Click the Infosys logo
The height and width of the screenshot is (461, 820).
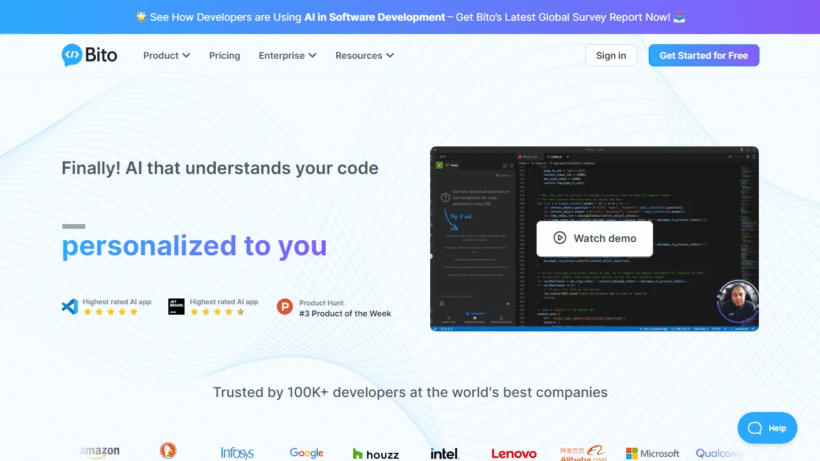[x=237, y=453]
